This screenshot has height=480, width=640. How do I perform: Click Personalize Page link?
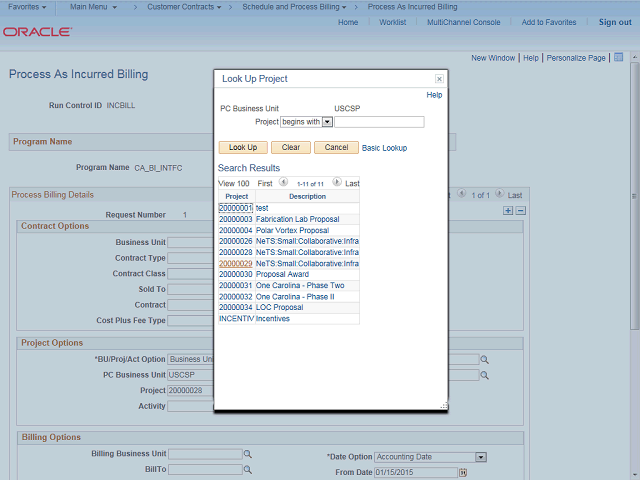(x=576, y=58)
